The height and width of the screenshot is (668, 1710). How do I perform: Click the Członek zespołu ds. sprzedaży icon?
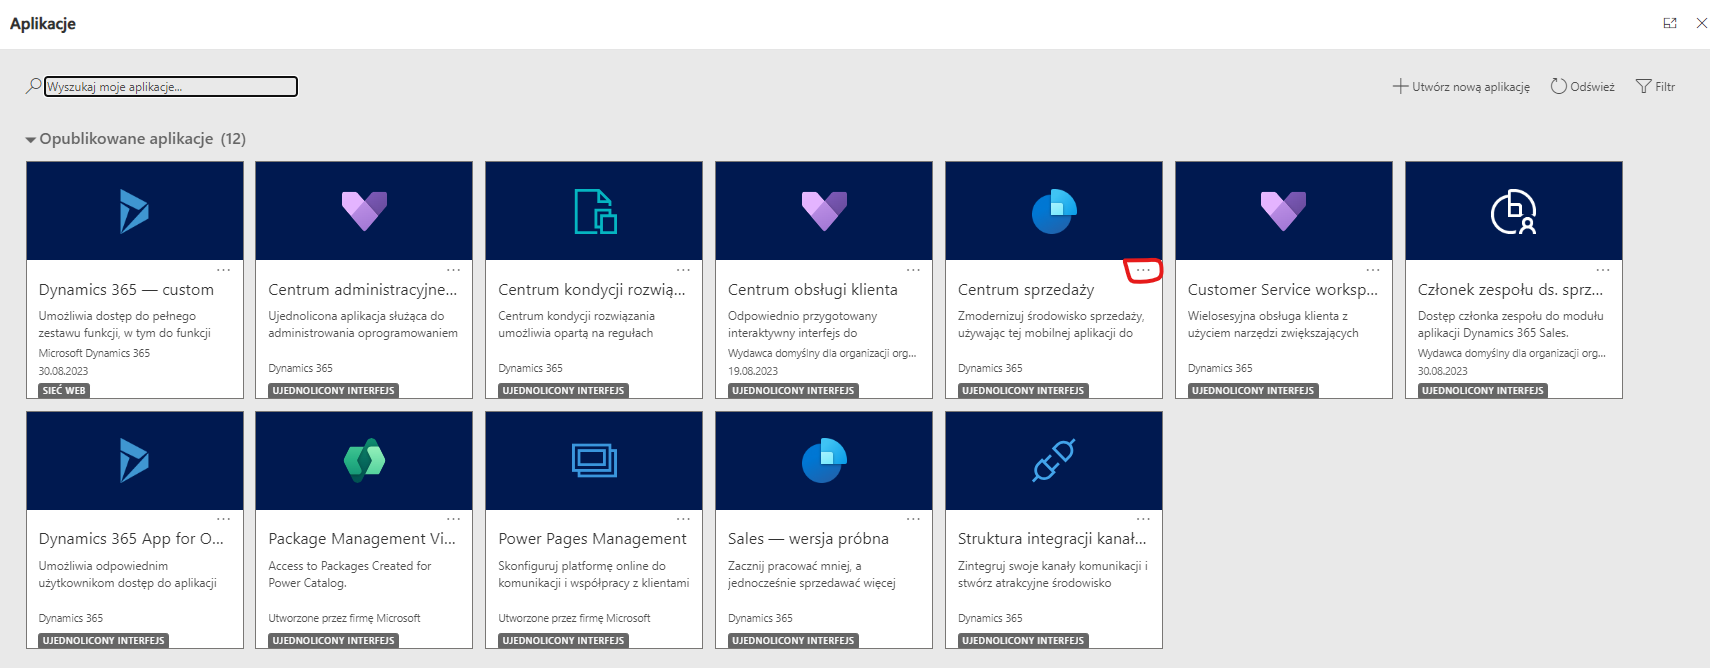point(1513,211)
